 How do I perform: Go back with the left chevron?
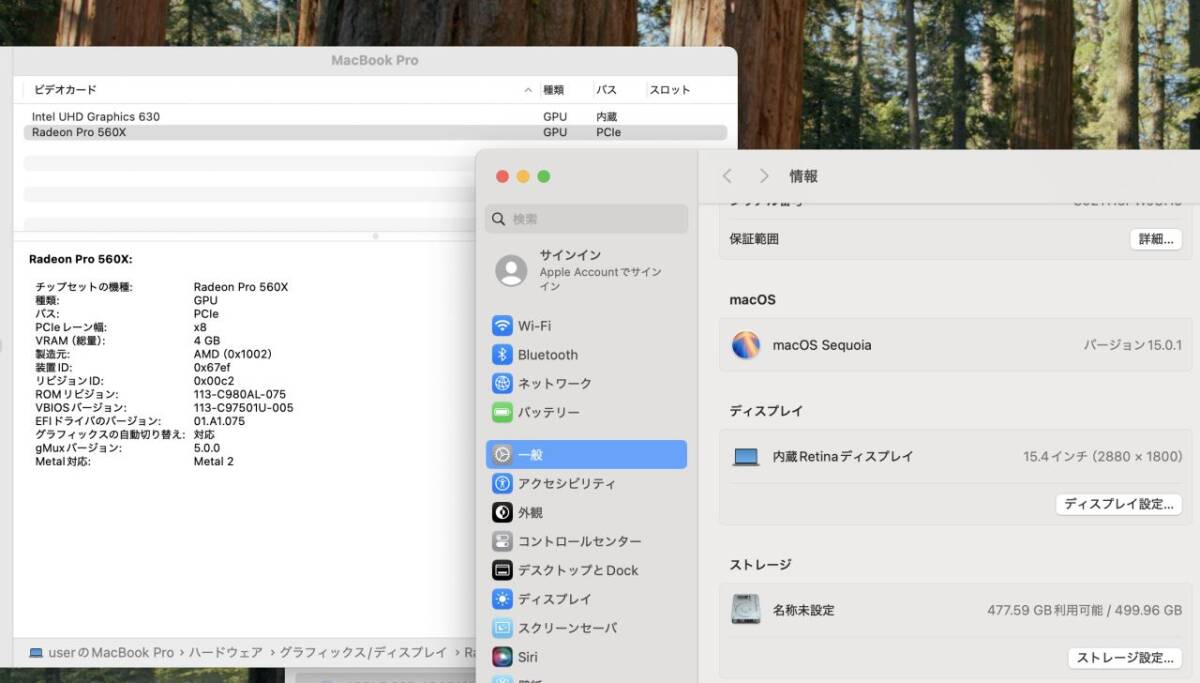coord(727,176)
